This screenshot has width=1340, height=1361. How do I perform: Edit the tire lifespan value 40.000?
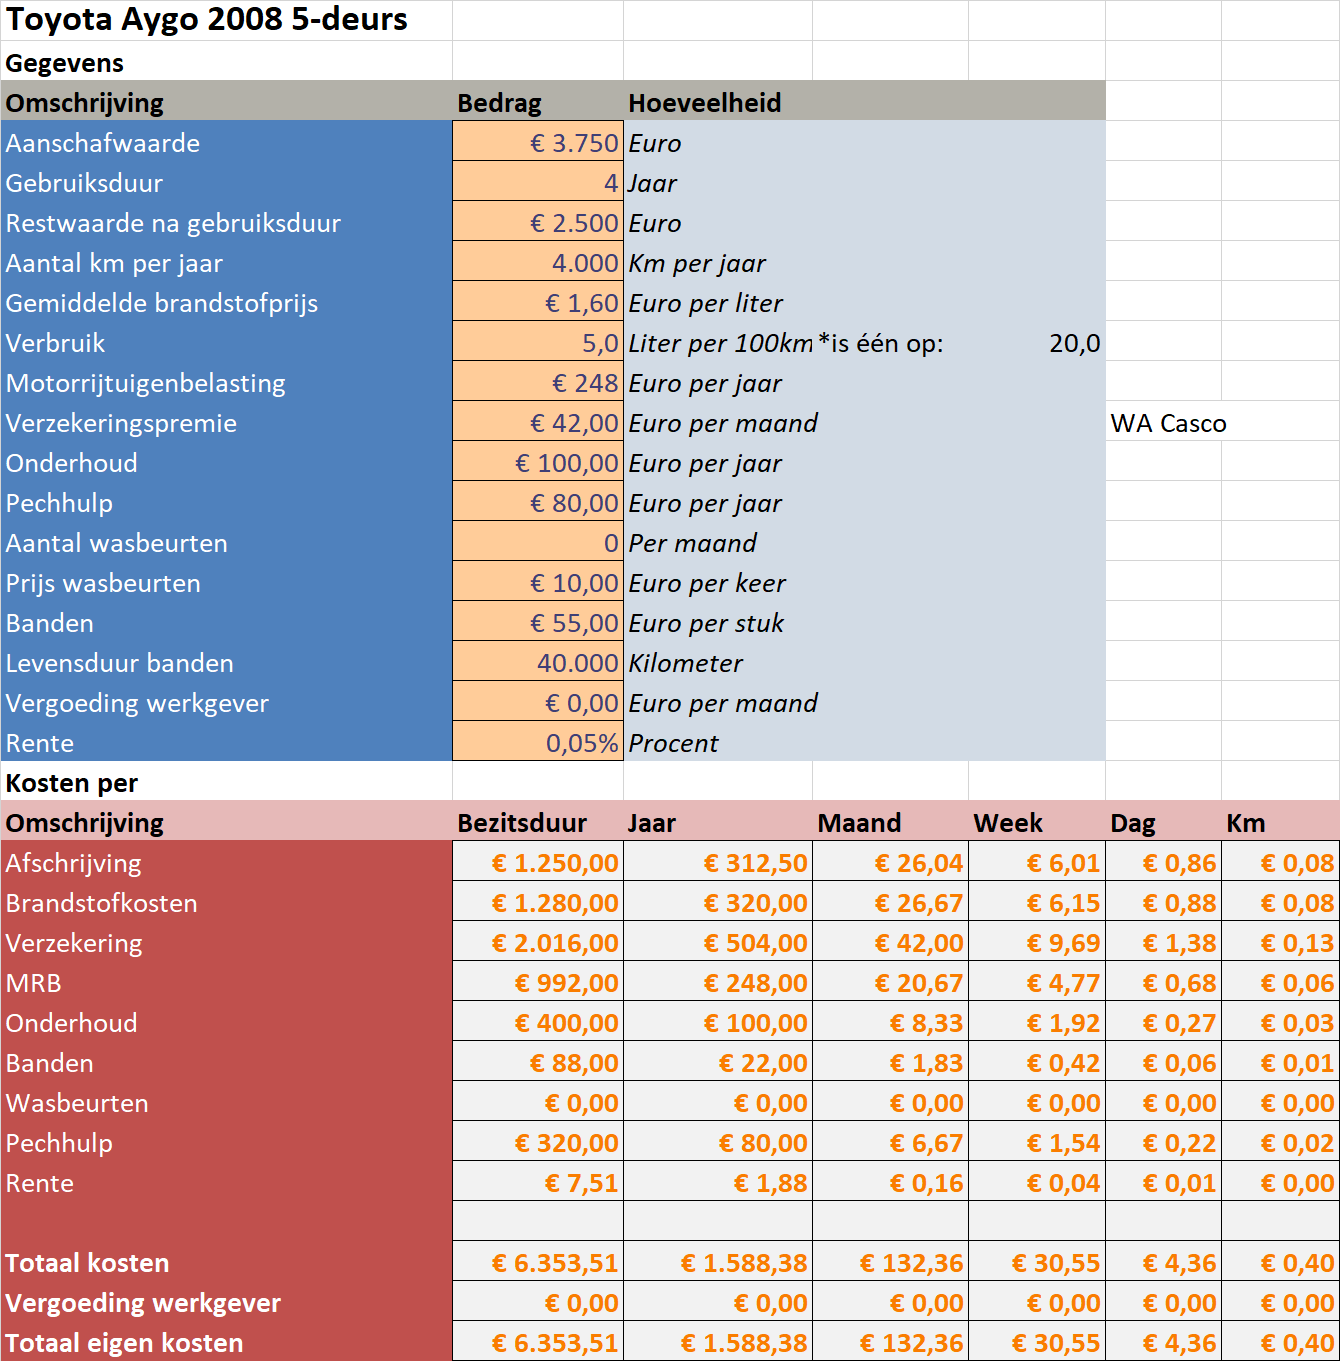coord(538,661)
